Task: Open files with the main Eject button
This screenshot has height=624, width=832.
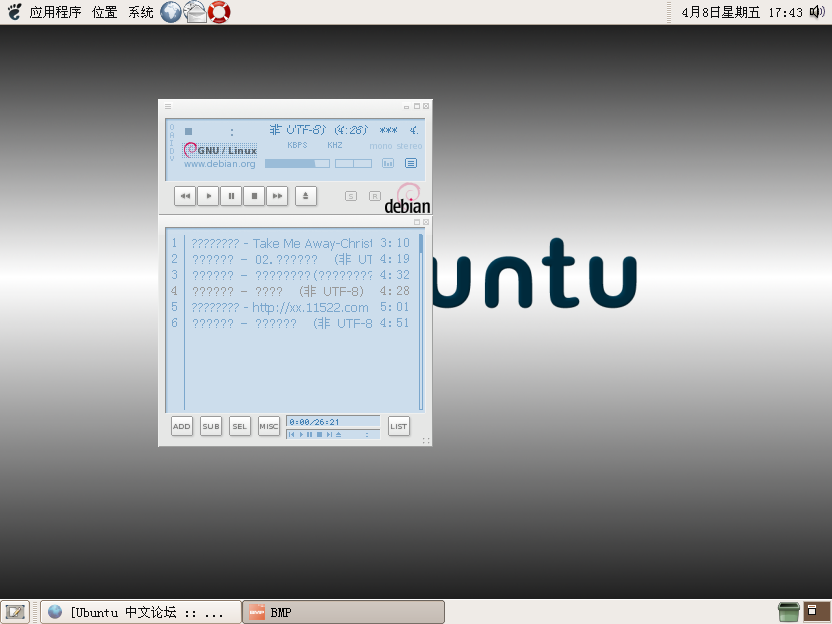Action: click(306, 196)
